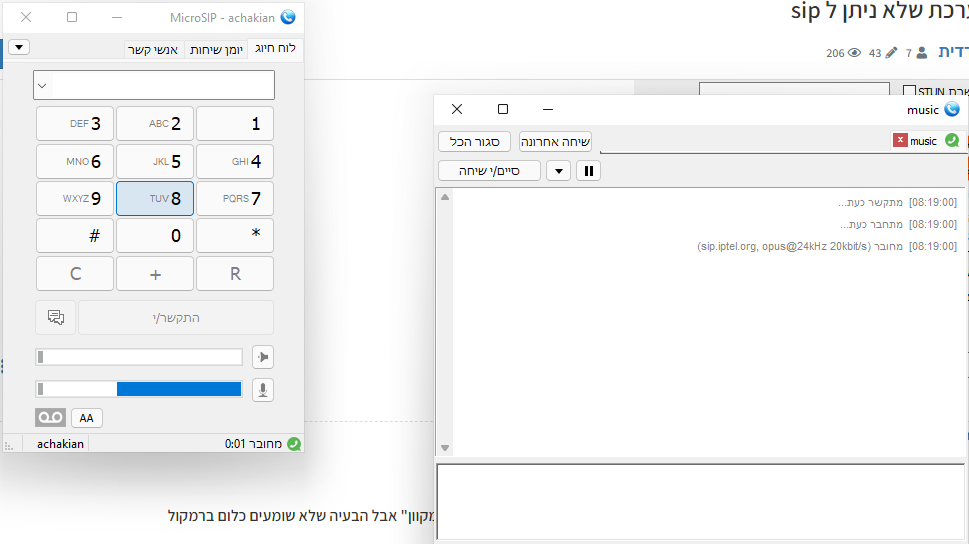
Task: Switch to the יומן שיחות call log tab
Action: (215, 49)
